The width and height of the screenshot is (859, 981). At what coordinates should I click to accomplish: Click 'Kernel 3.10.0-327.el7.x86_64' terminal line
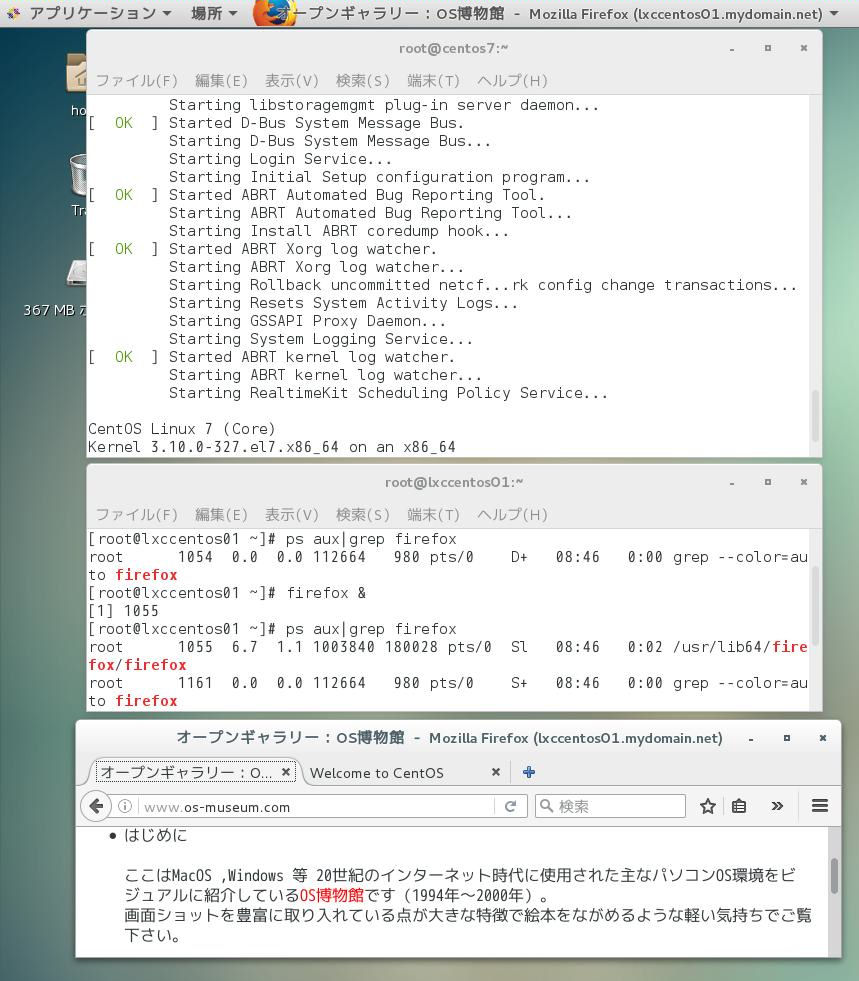coord(272,447)
